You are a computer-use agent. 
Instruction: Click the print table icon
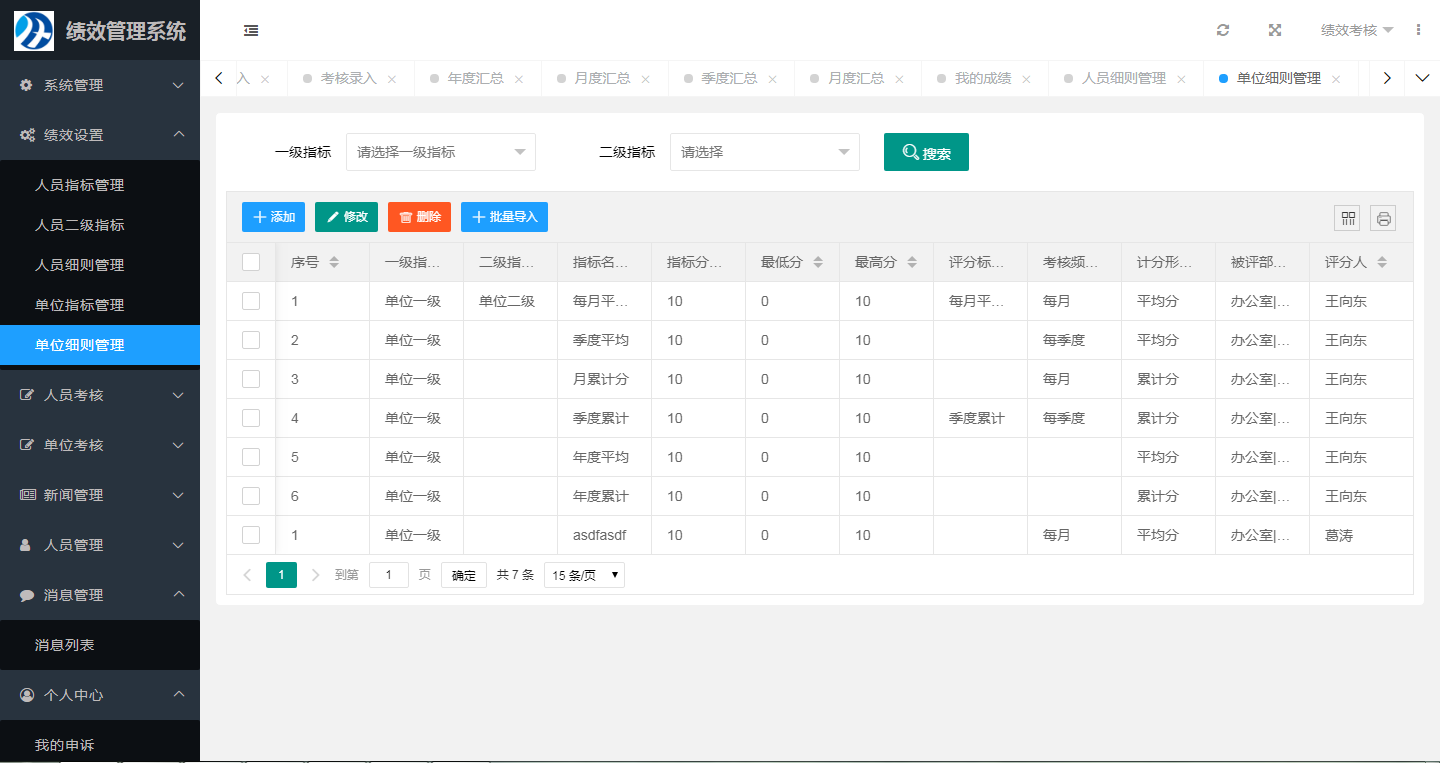pyautogui.click(x=1383, y=218)
